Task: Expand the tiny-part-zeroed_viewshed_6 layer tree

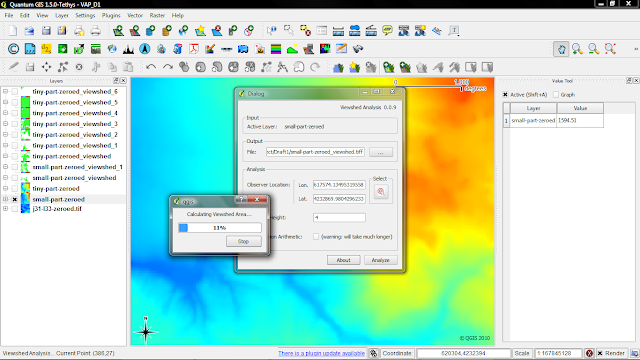Action: pos(5,91)
